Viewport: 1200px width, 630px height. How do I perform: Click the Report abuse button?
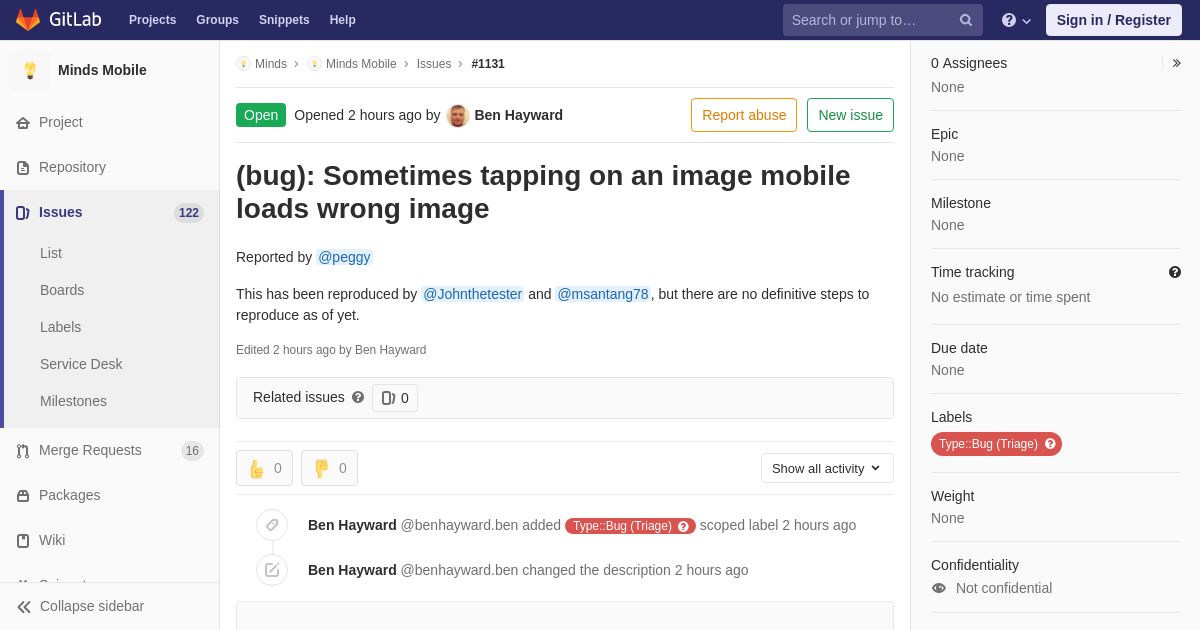(x=744, y=115)
